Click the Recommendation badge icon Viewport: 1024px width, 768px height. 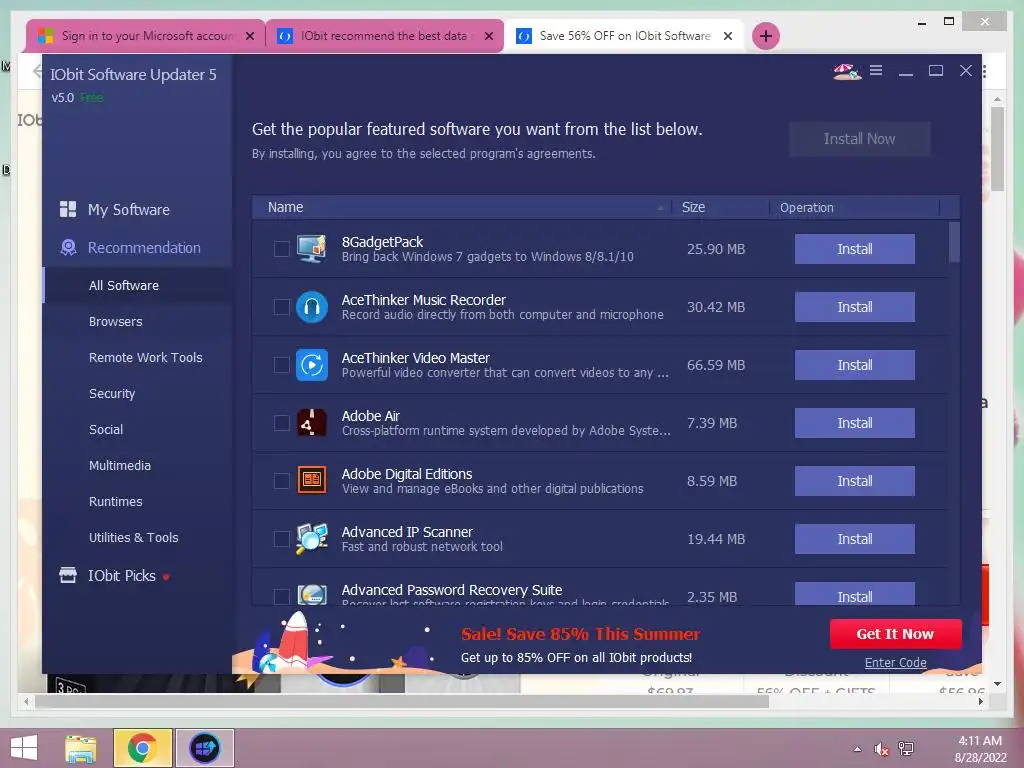(68, 247)
